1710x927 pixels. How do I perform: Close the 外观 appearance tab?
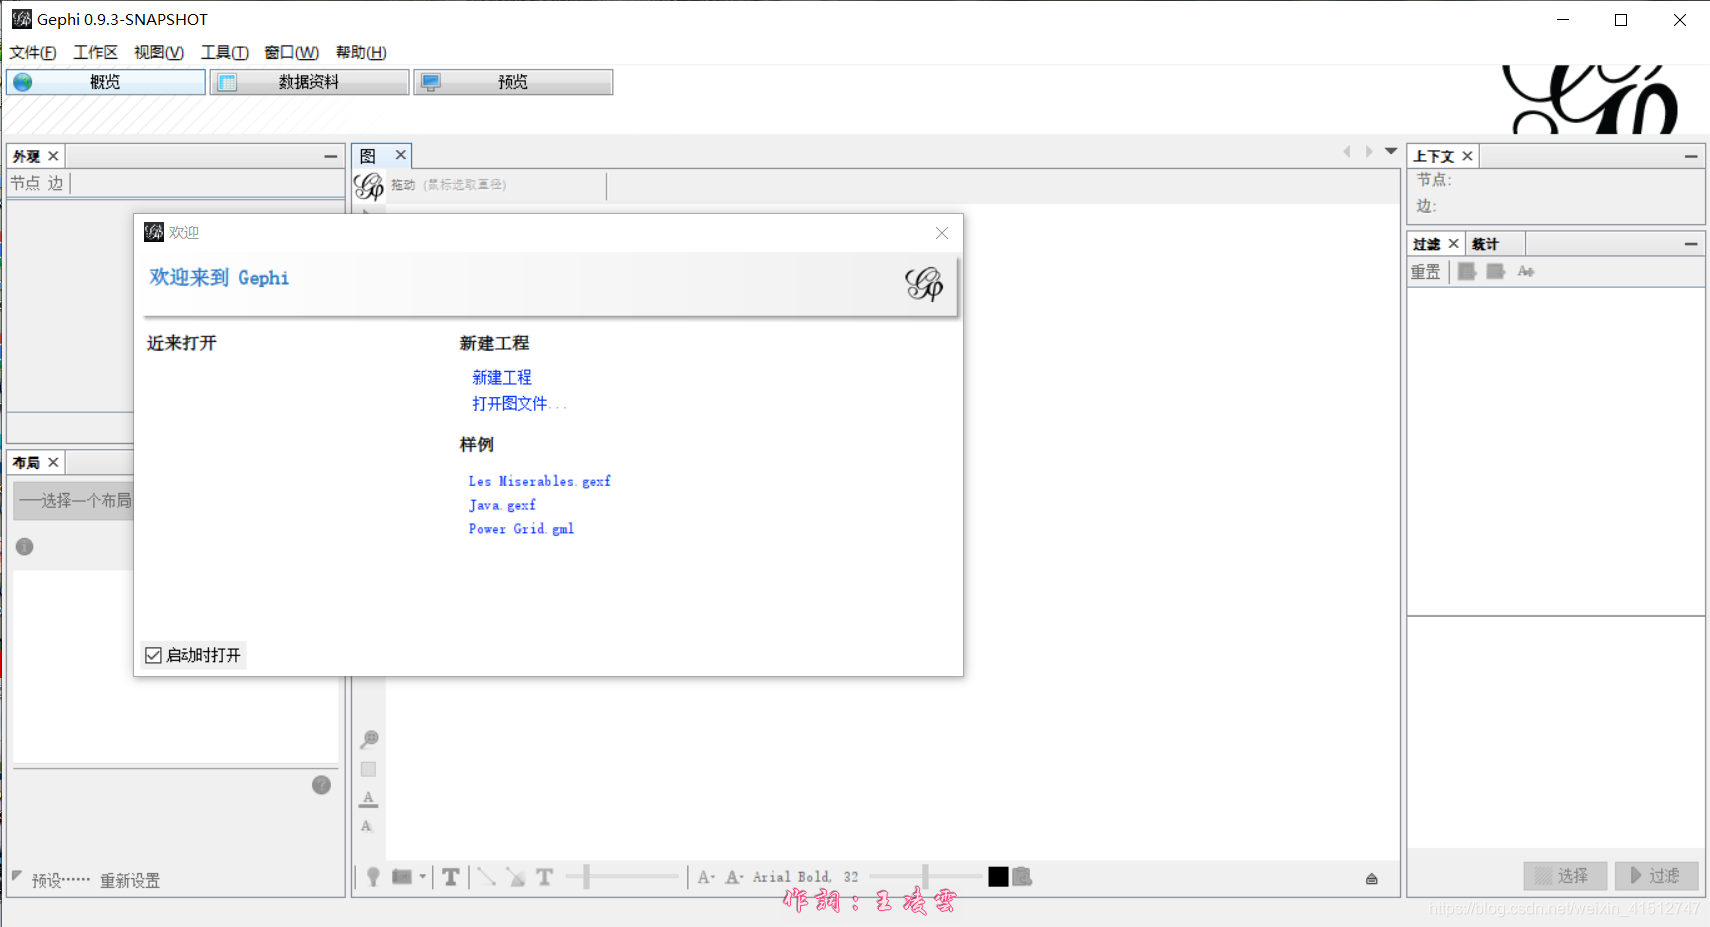tap(54, 156)
